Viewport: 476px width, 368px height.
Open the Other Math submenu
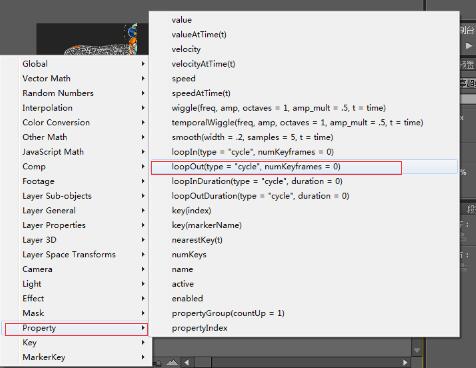click(76, 137)
